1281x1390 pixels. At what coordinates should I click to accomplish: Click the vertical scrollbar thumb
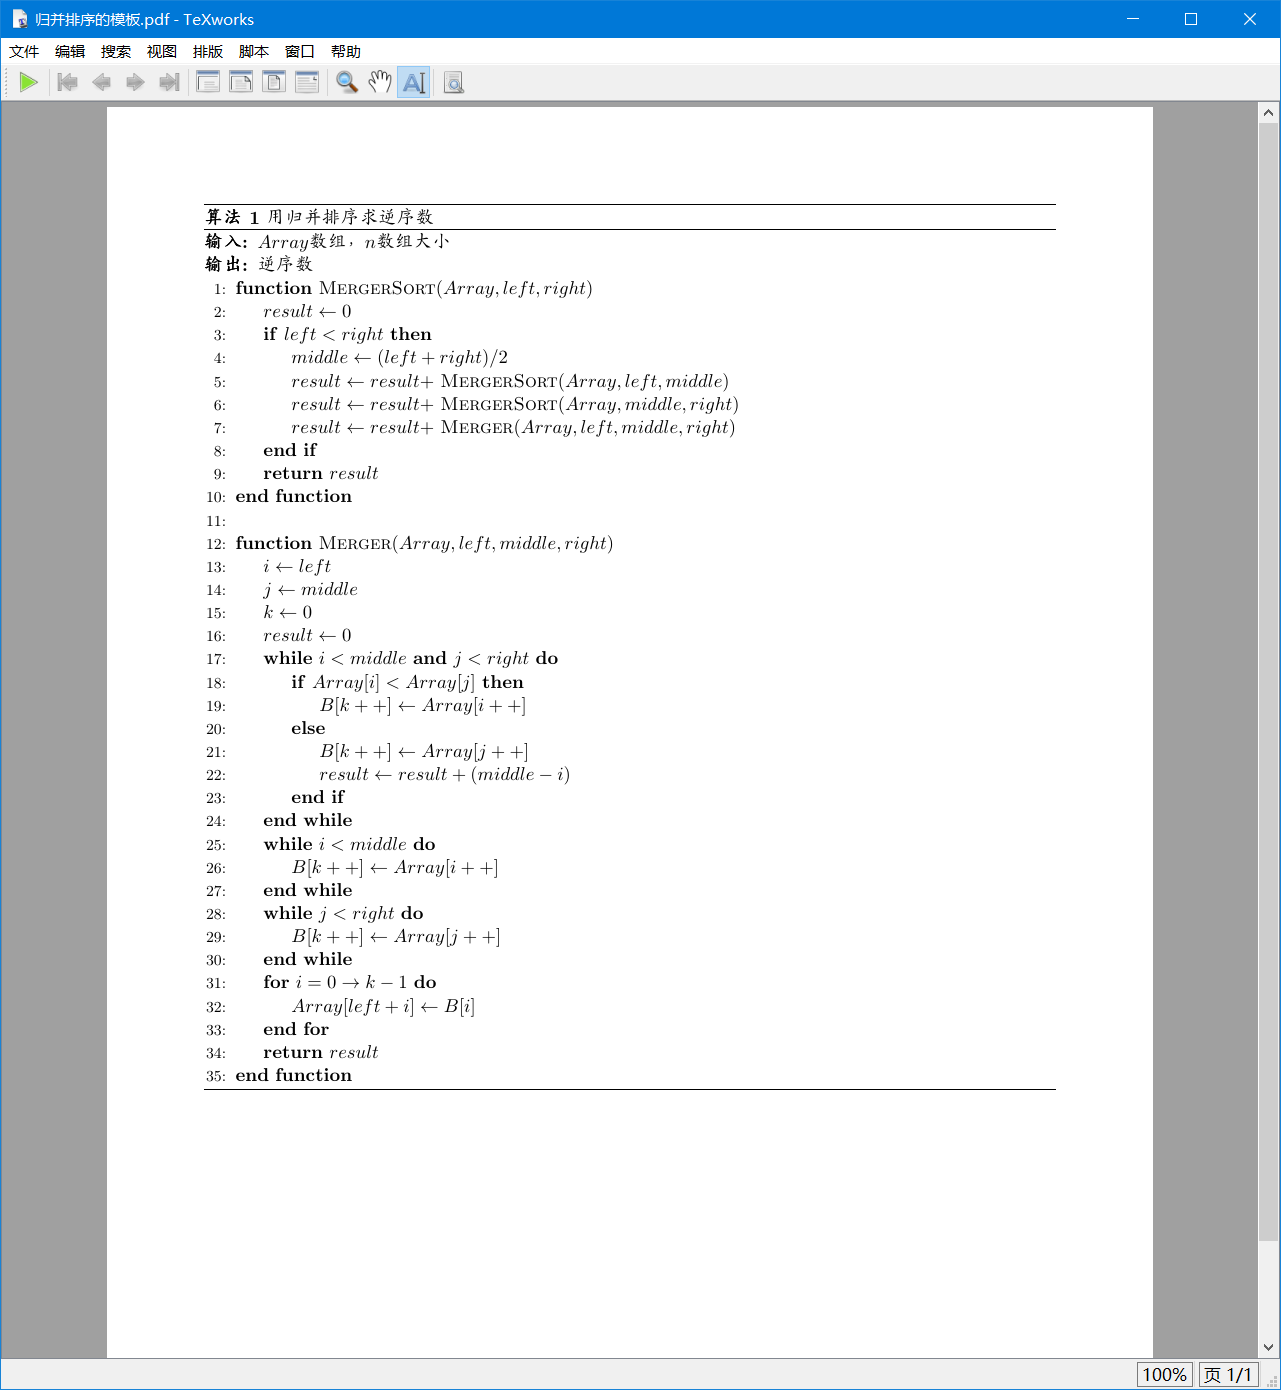(1269, 682)
